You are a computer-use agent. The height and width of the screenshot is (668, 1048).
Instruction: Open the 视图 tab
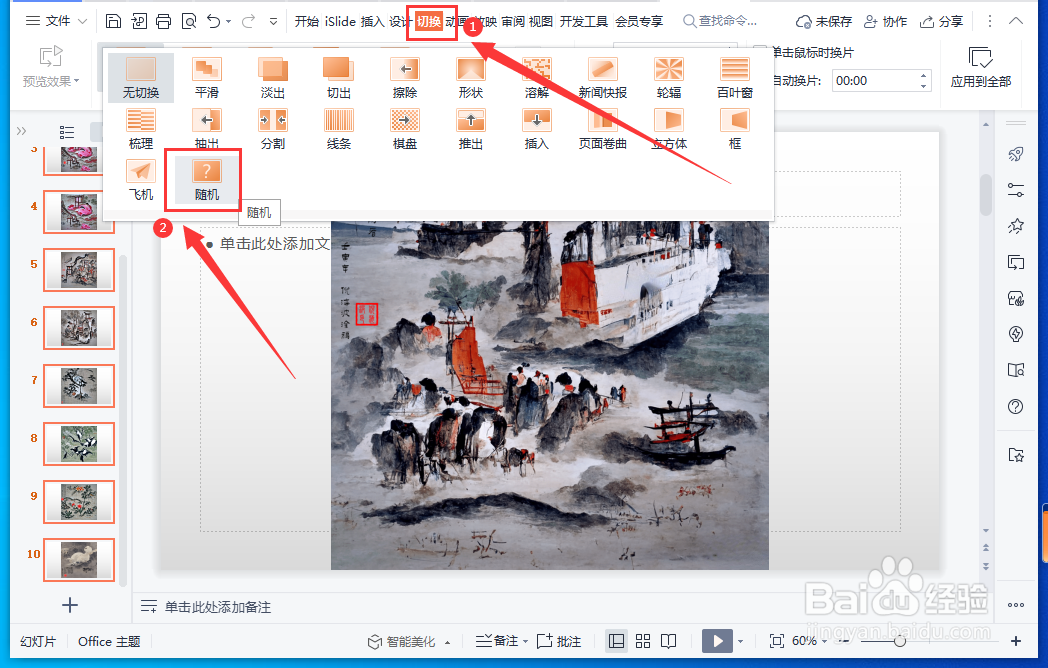click(541, 21)
